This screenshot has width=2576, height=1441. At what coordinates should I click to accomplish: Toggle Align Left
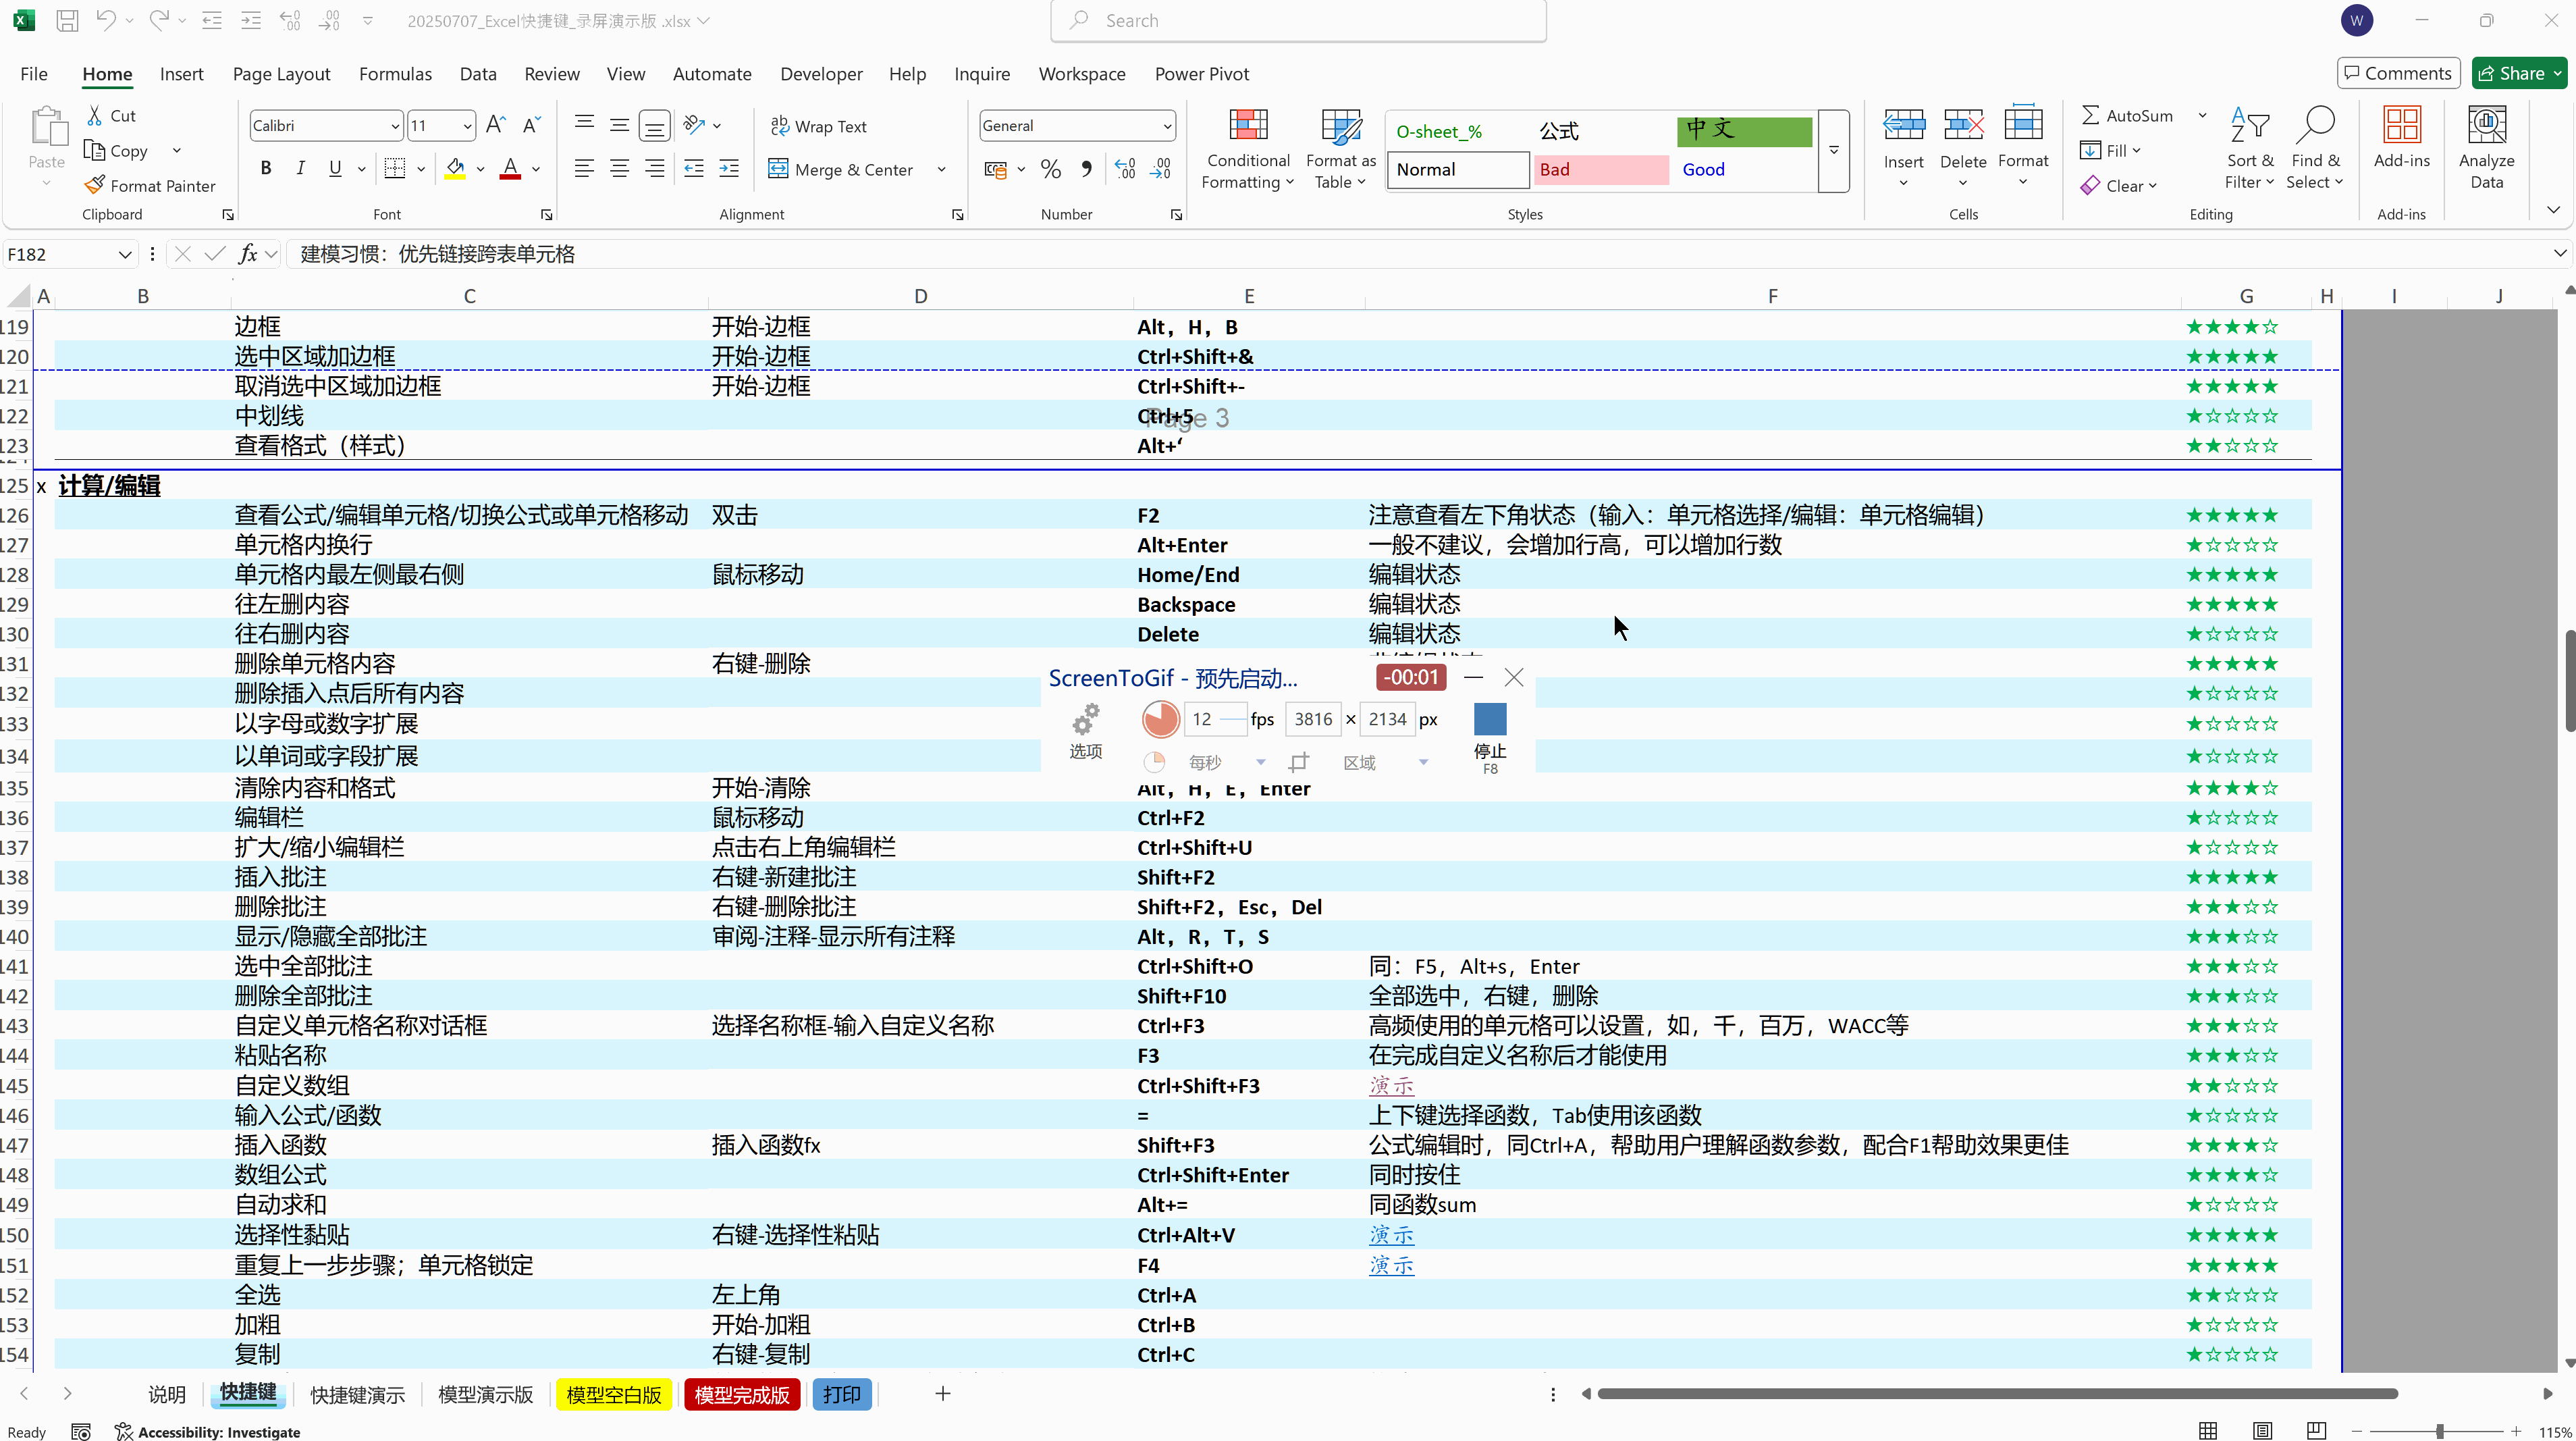tap(584, 169)
